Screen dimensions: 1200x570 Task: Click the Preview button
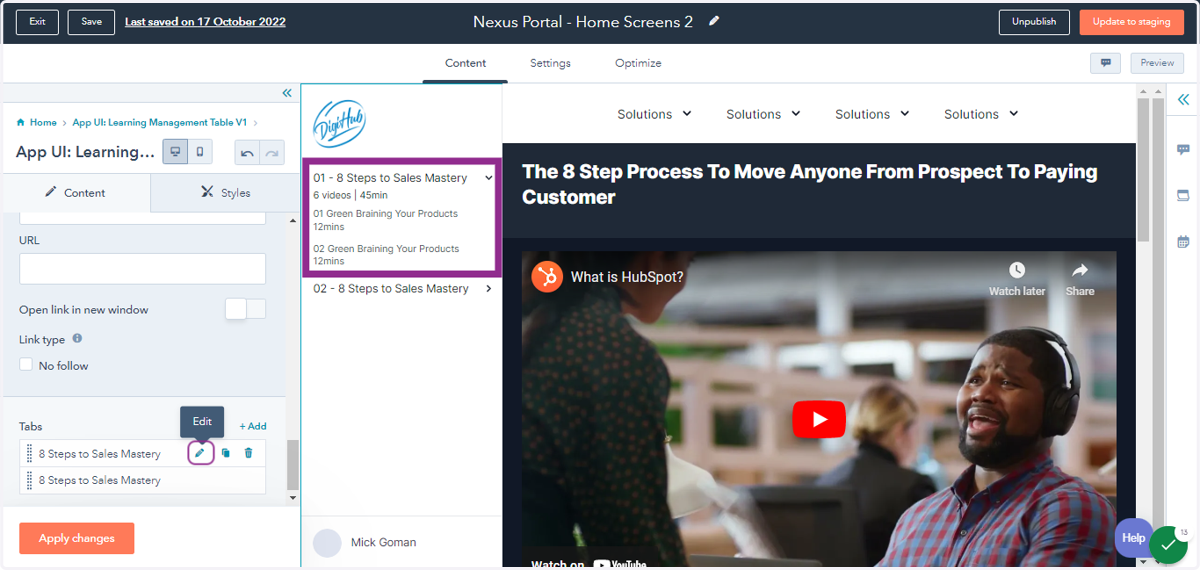point(1157,63)
